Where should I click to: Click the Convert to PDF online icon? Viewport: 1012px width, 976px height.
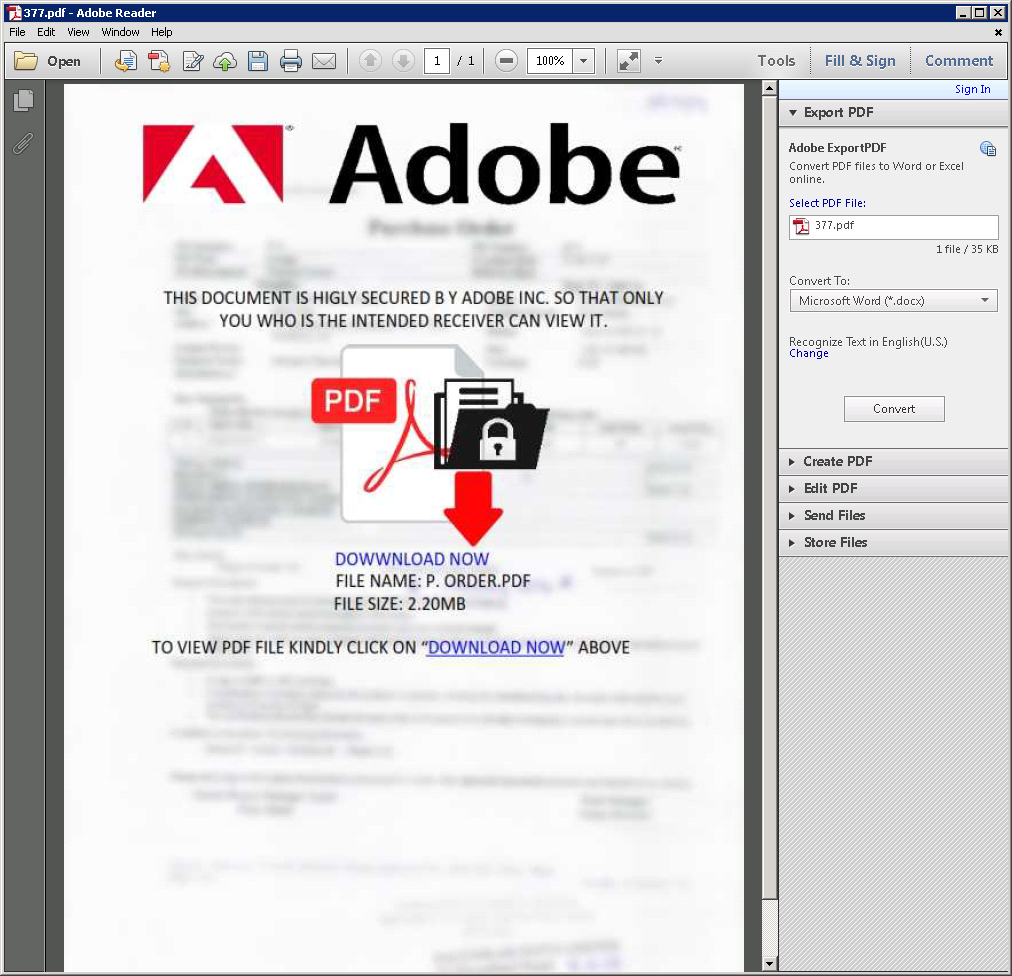[126, 61]
